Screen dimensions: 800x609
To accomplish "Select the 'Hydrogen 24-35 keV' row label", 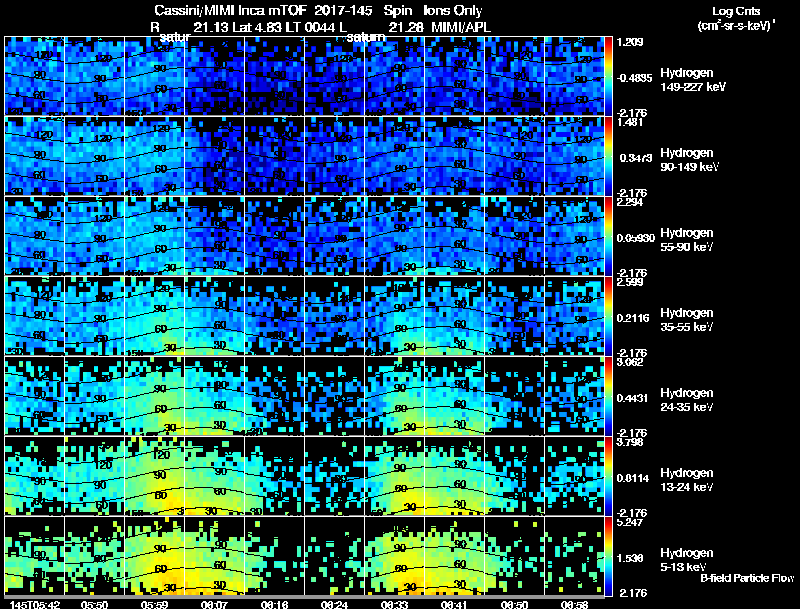I will coord(687,400).
